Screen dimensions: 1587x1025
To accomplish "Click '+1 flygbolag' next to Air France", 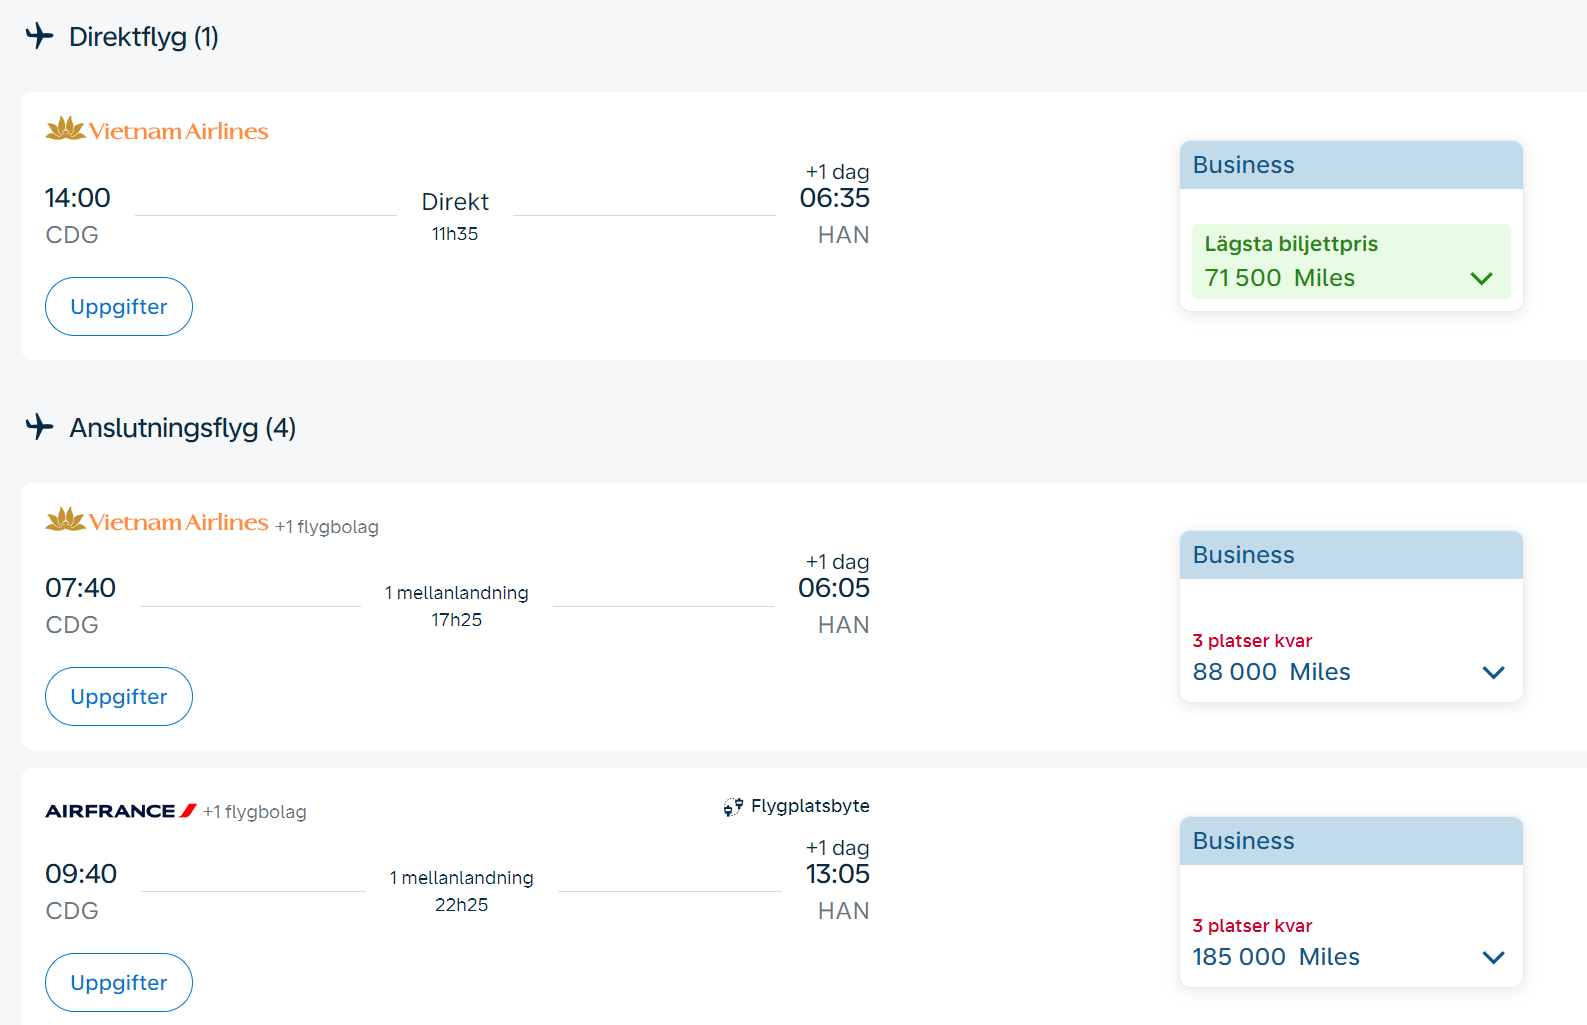I will tap(254, 812).
